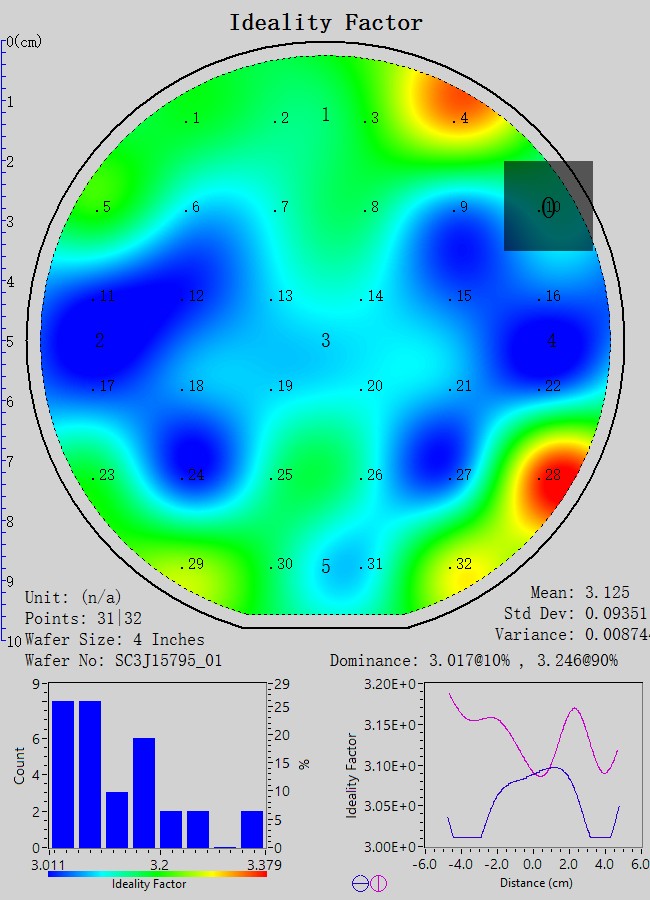Click the rainbow color scale bar

157,873
